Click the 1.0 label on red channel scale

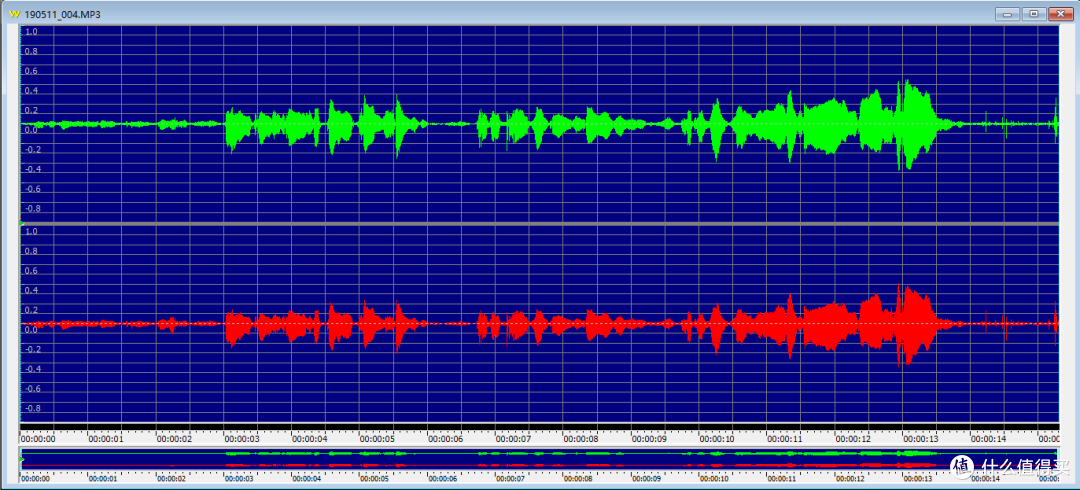coord(32,232)
